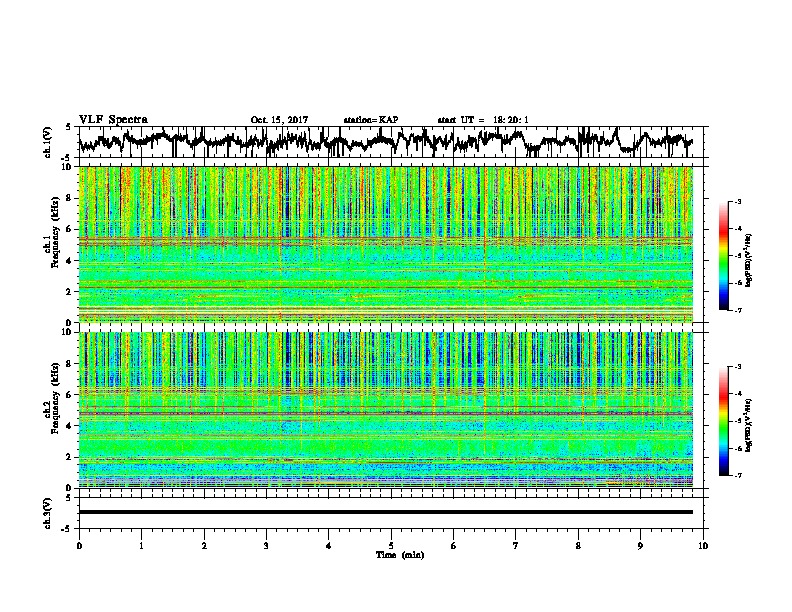Click time axis tick label "10"
792x612 pixels.
(x=703, y=546)
